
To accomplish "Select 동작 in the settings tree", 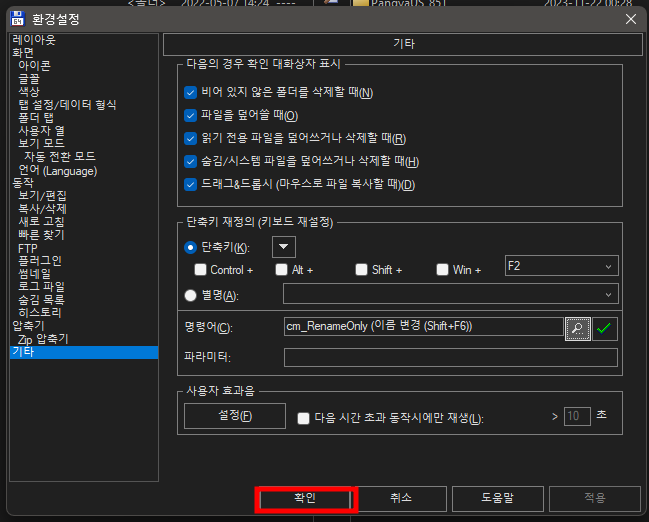I will [23, 183].
